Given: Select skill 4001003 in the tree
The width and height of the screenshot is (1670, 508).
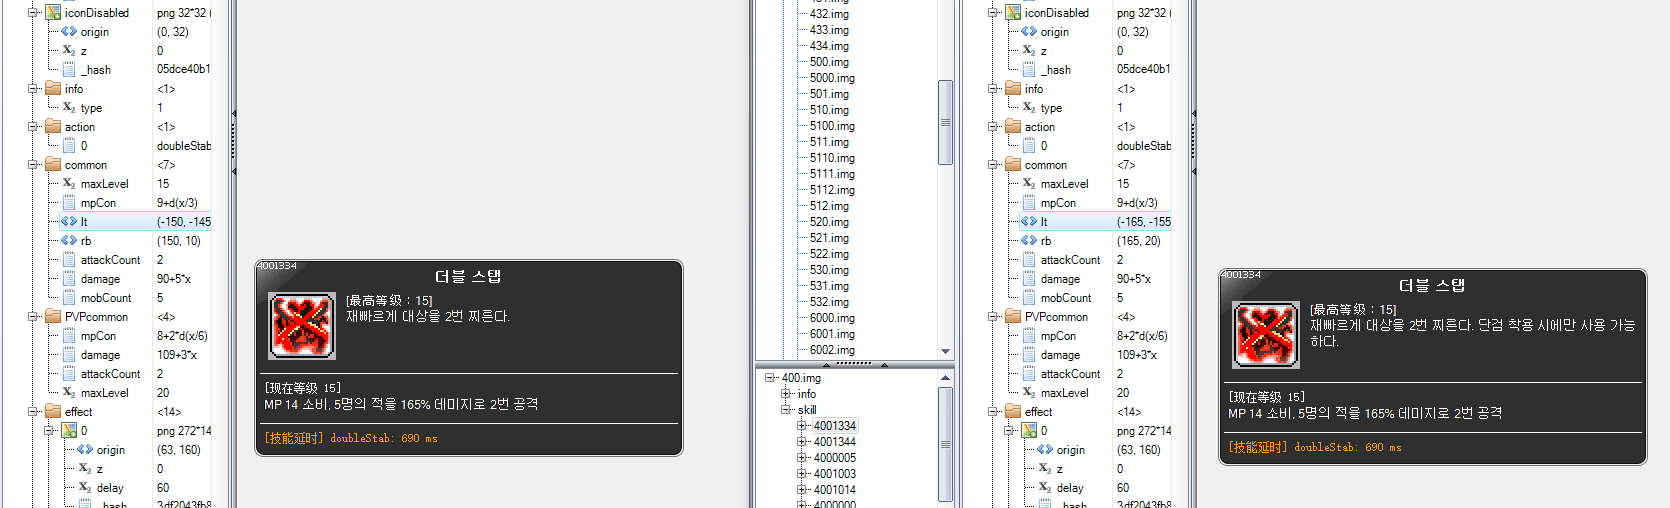Looking at the screenshot, I should pos(834,474).
